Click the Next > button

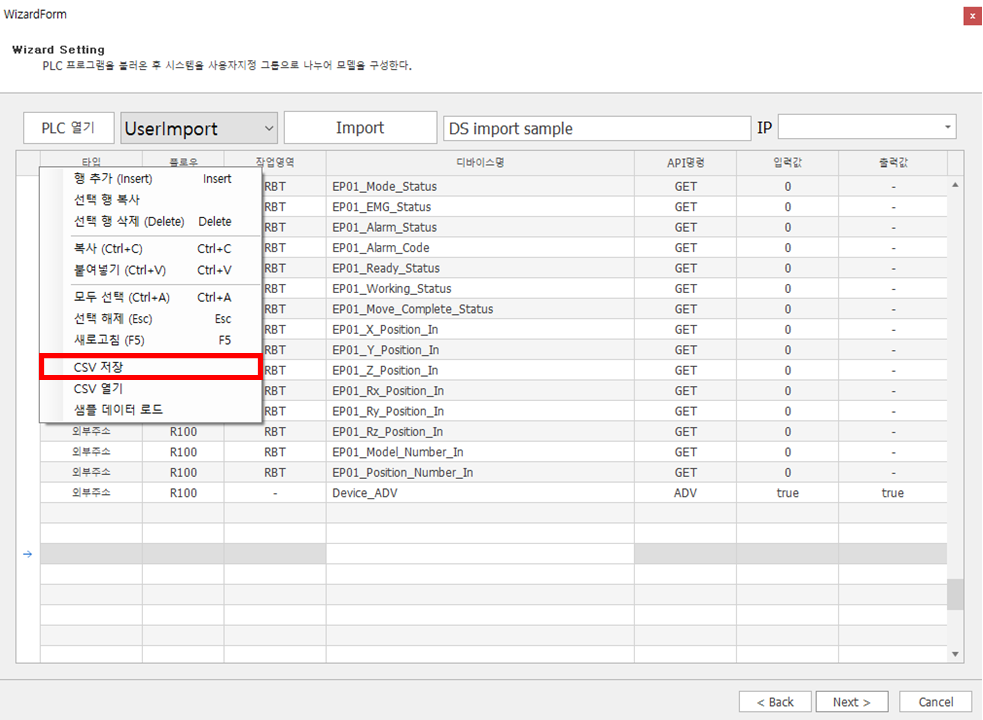tap(851, 702)
